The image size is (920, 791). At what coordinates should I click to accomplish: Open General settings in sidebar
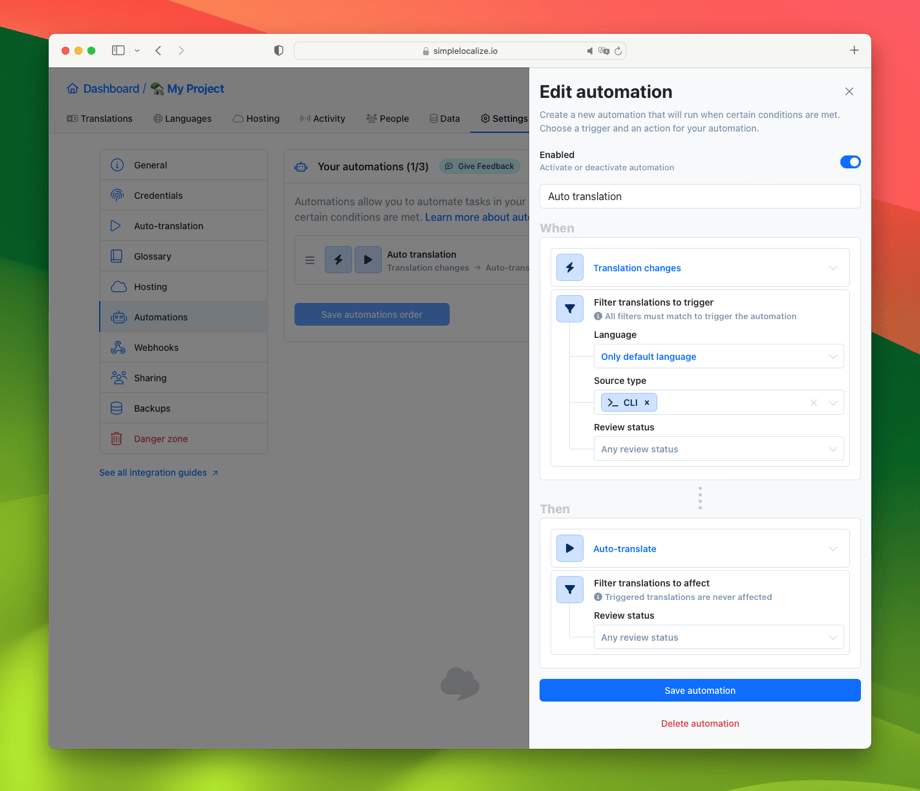[x=184, y=165]
